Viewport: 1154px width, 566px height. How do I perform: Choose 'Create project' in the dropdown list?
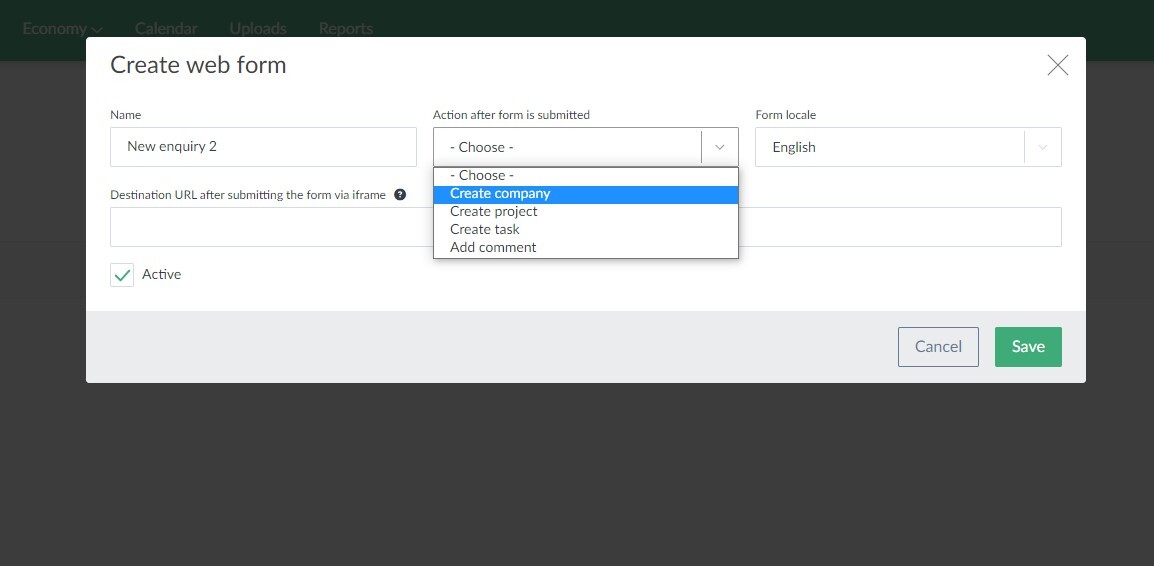[x=494, y=212]
